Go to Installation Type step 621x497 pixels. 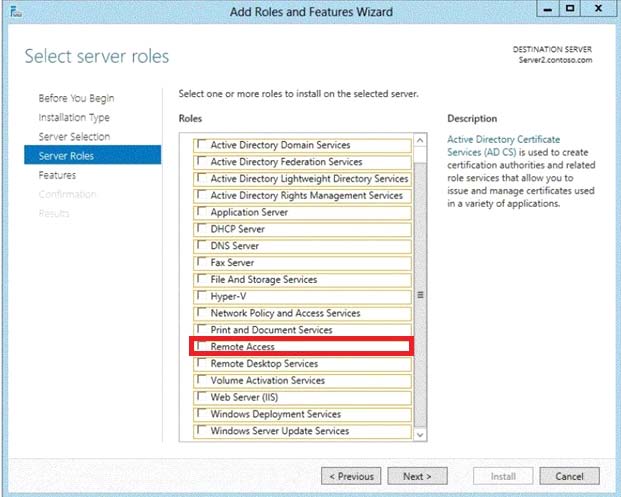[x=74, y=117]
